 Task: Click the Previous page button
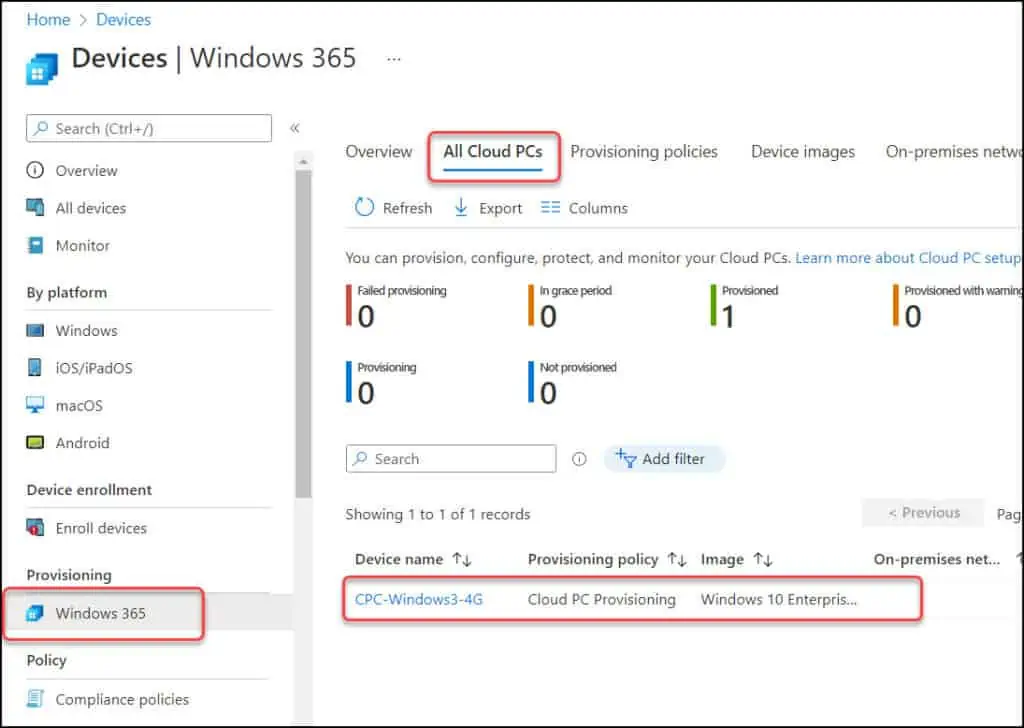coord(923,513)
